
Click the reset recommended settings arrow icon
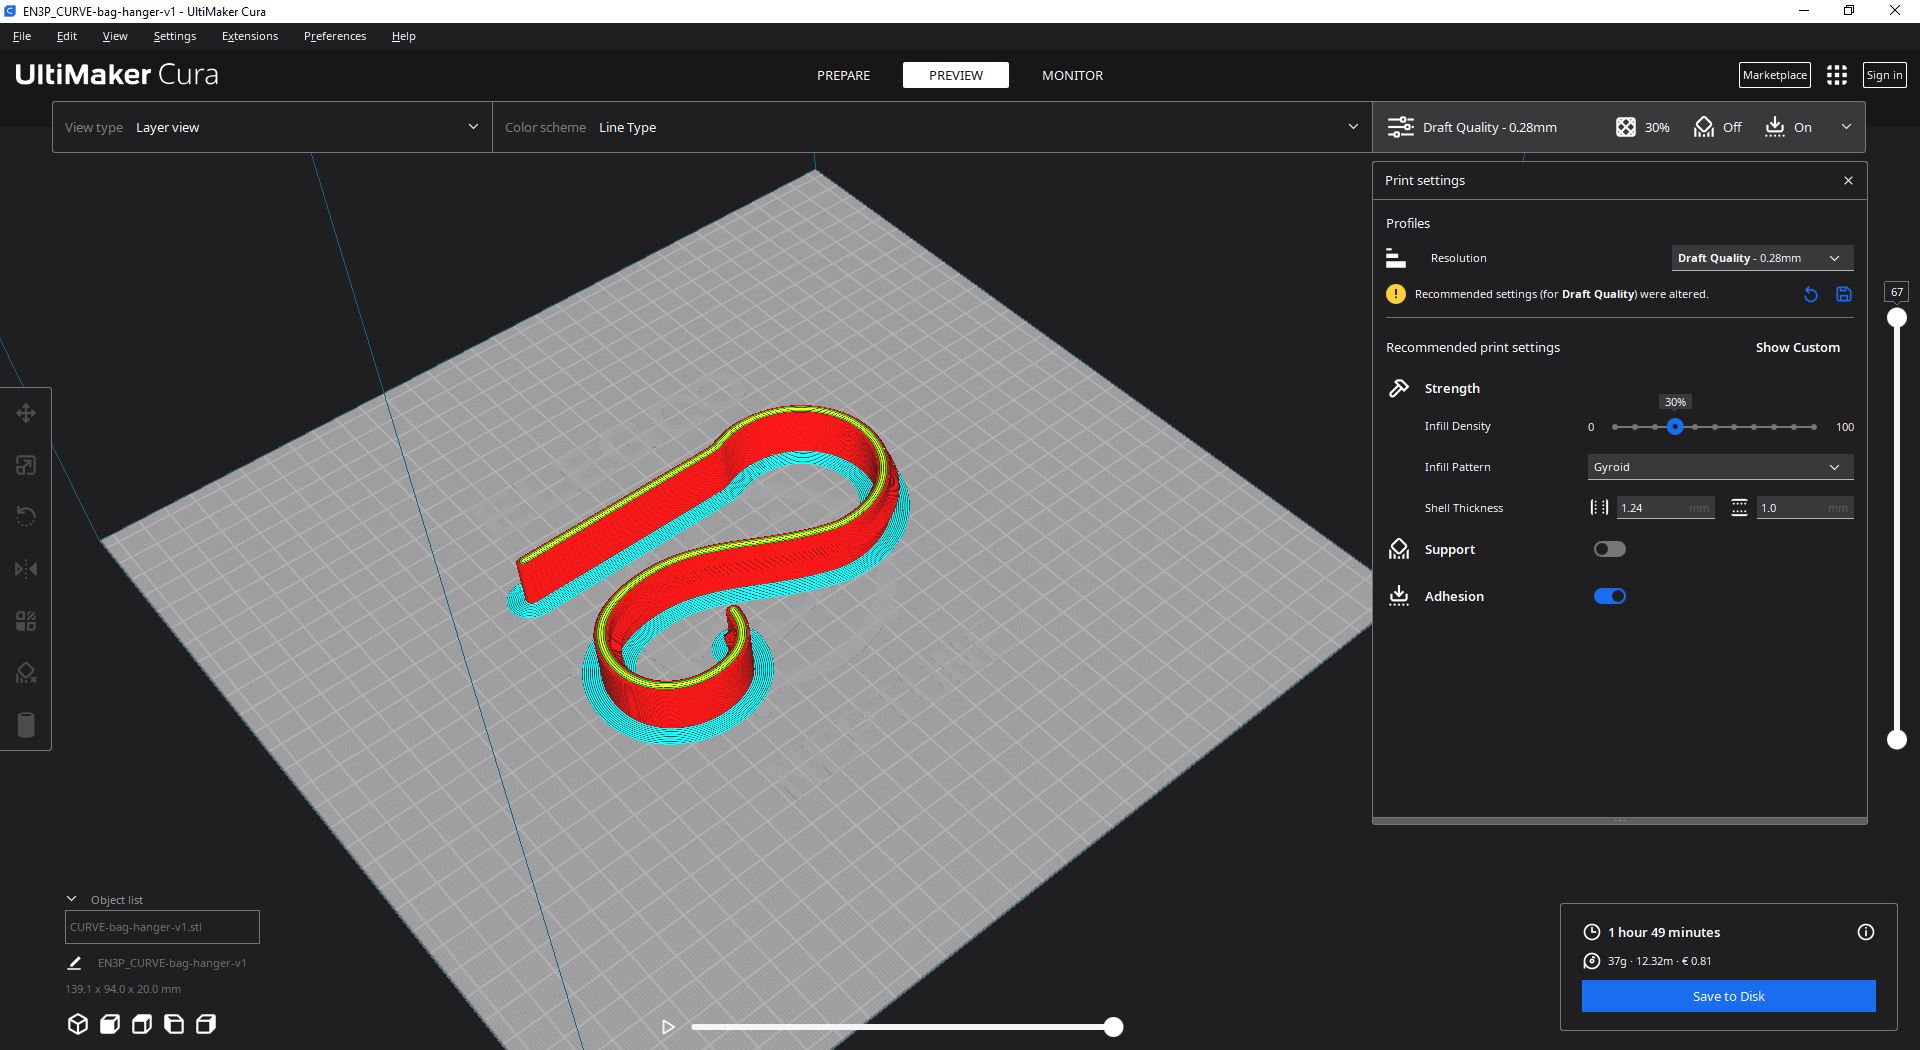[x=1810, y=294]
